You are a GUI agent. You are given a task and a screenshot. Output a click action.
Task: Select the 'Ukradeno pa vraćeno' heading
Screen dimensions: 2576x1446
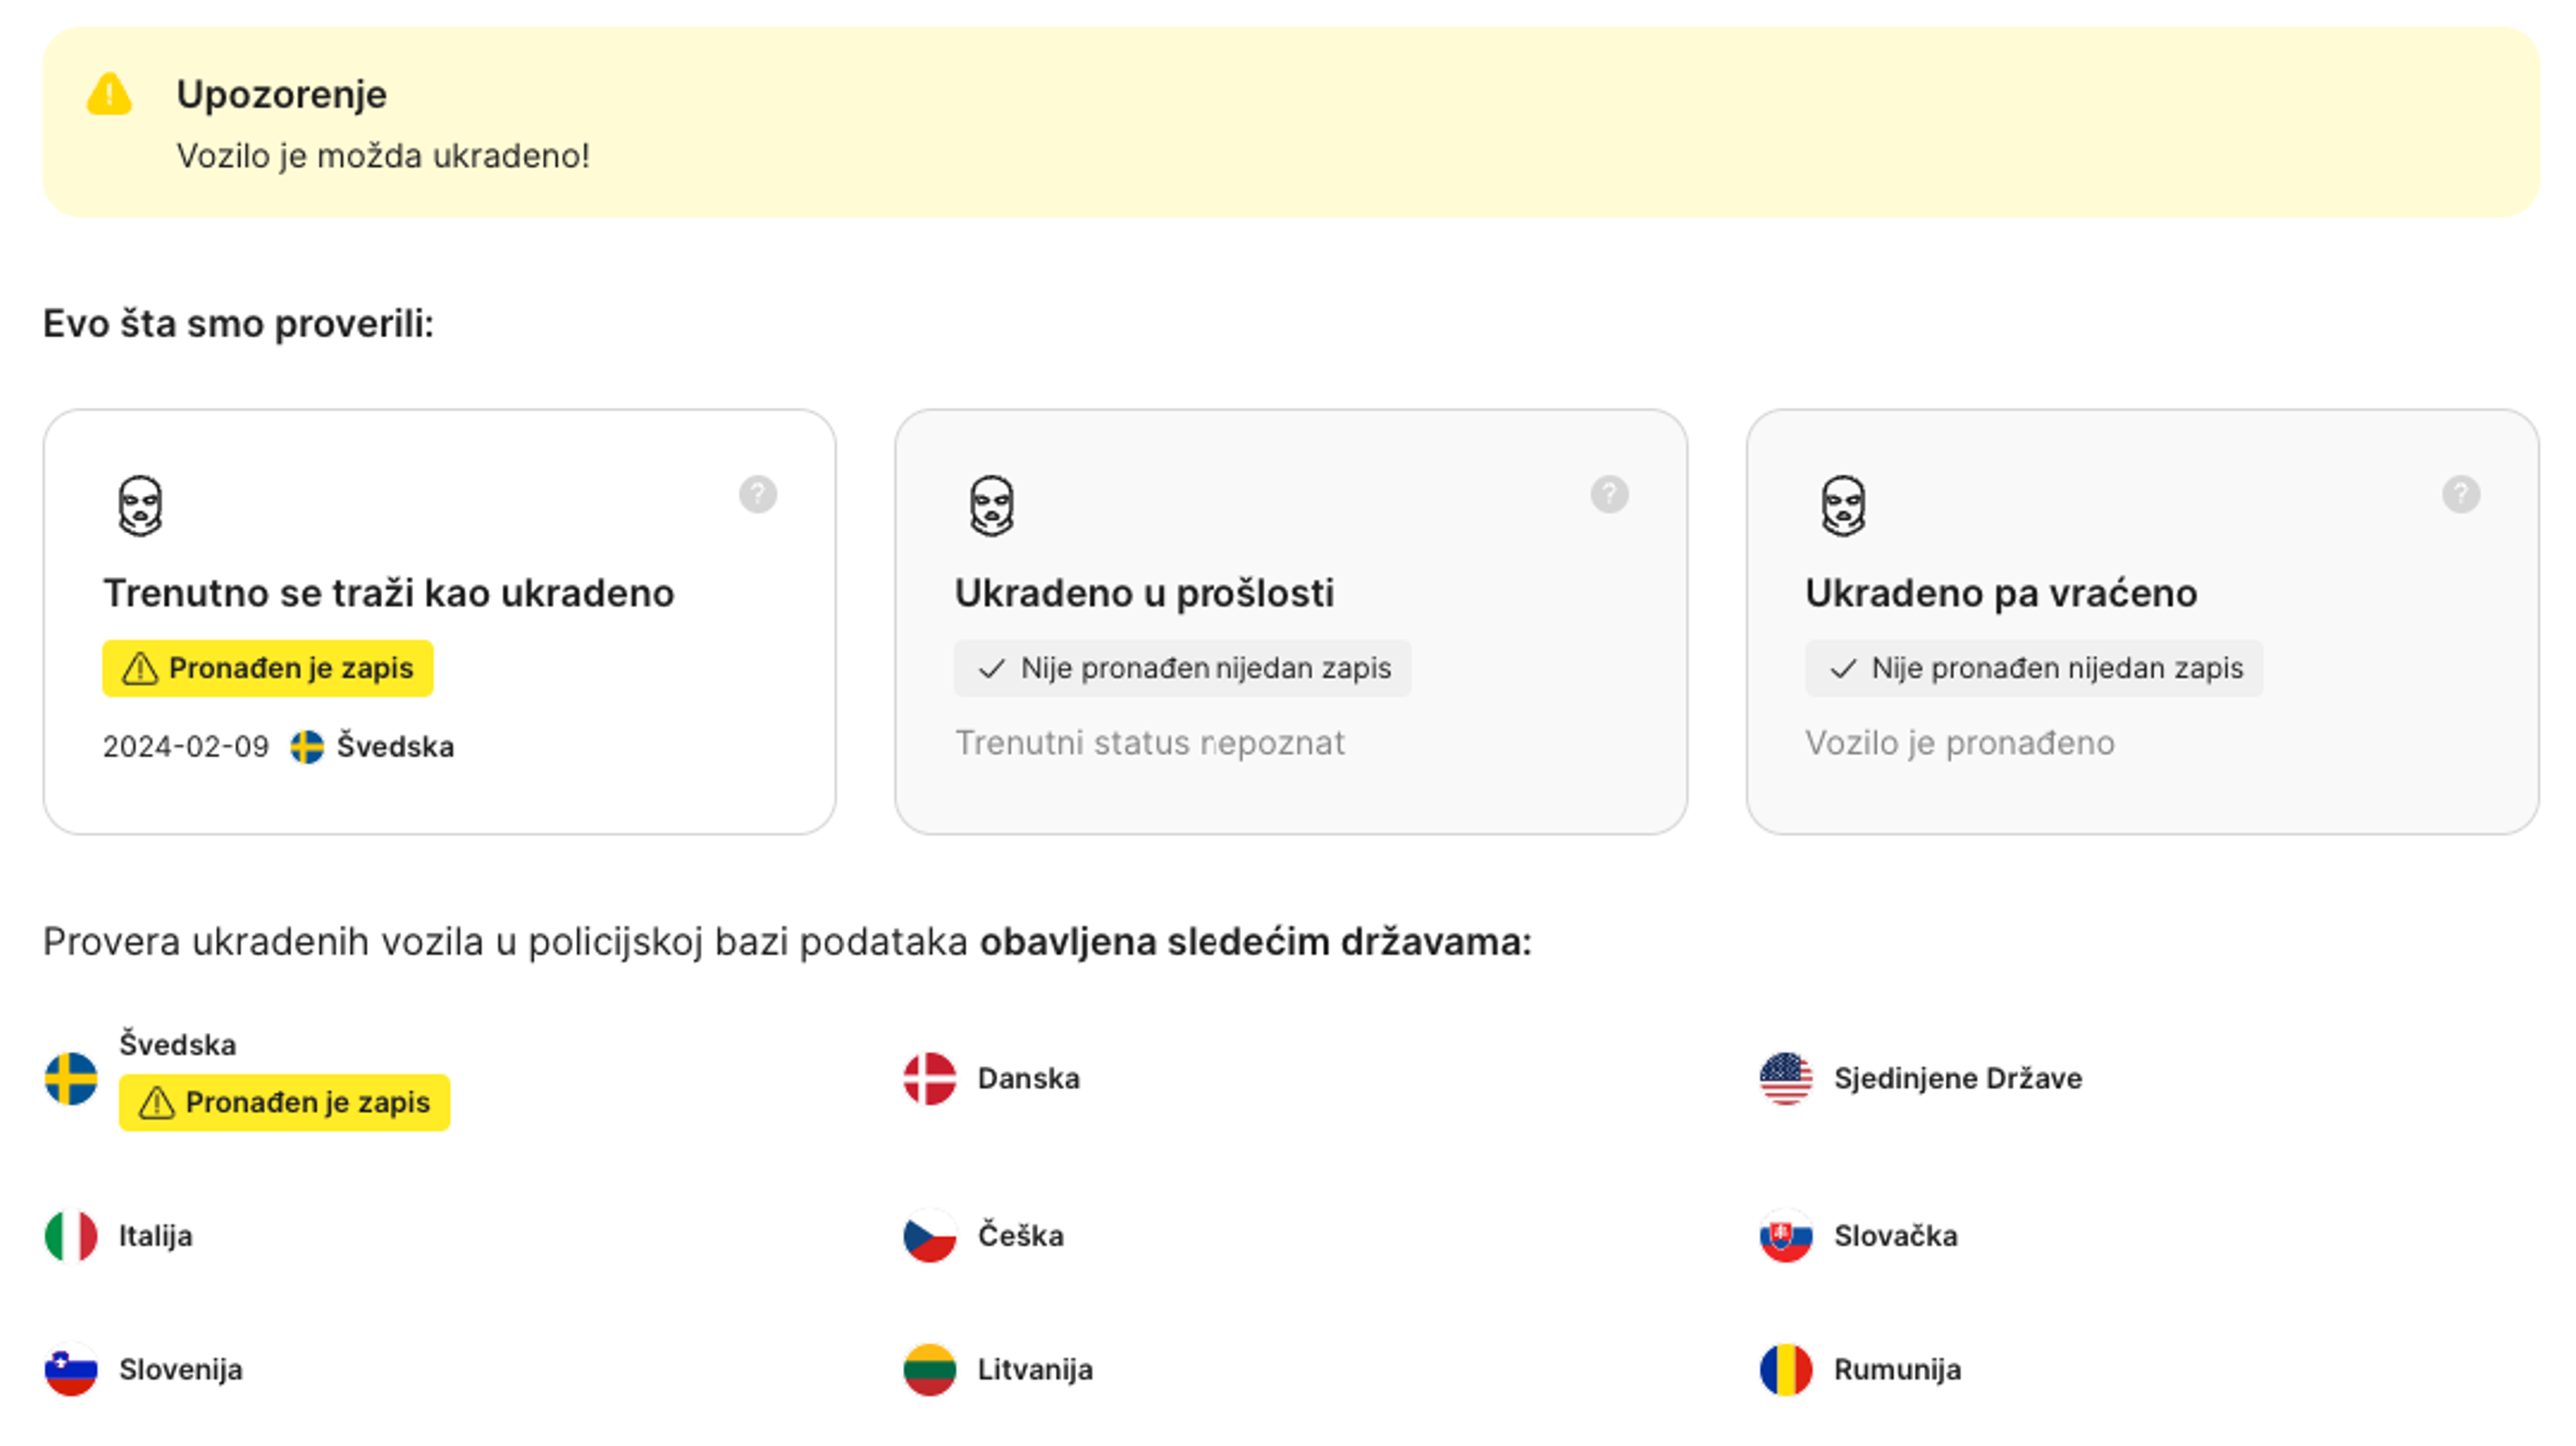point(2001,593)
